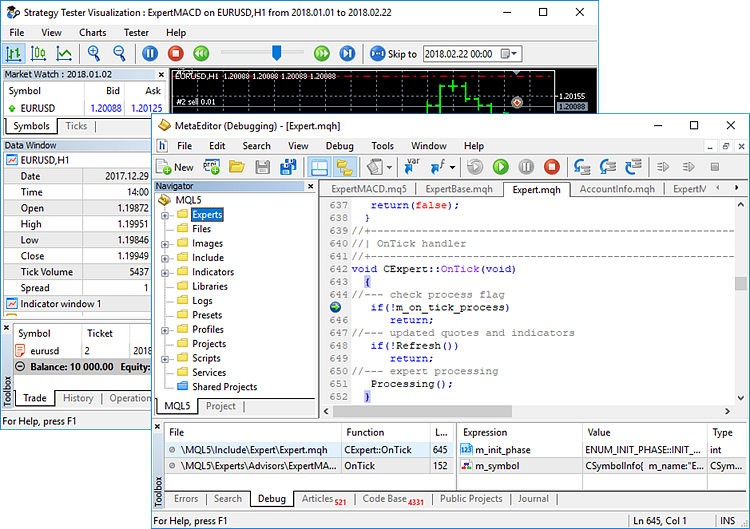The height and width of the screenshot is (529, 750).
Task: Pause debugging in MetaEditor toolbar
Action: pos(526,167)
